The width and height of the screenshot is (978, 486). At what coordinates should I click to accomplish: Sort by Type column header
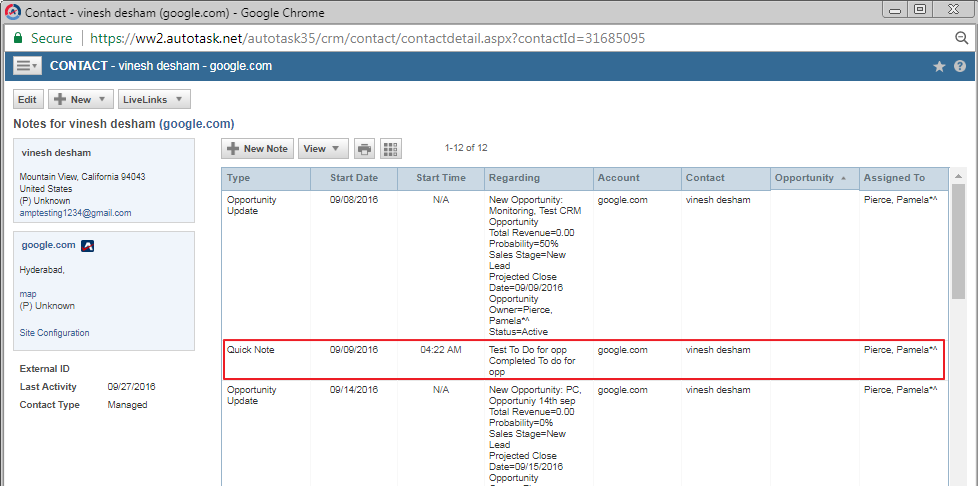[266, 178]
